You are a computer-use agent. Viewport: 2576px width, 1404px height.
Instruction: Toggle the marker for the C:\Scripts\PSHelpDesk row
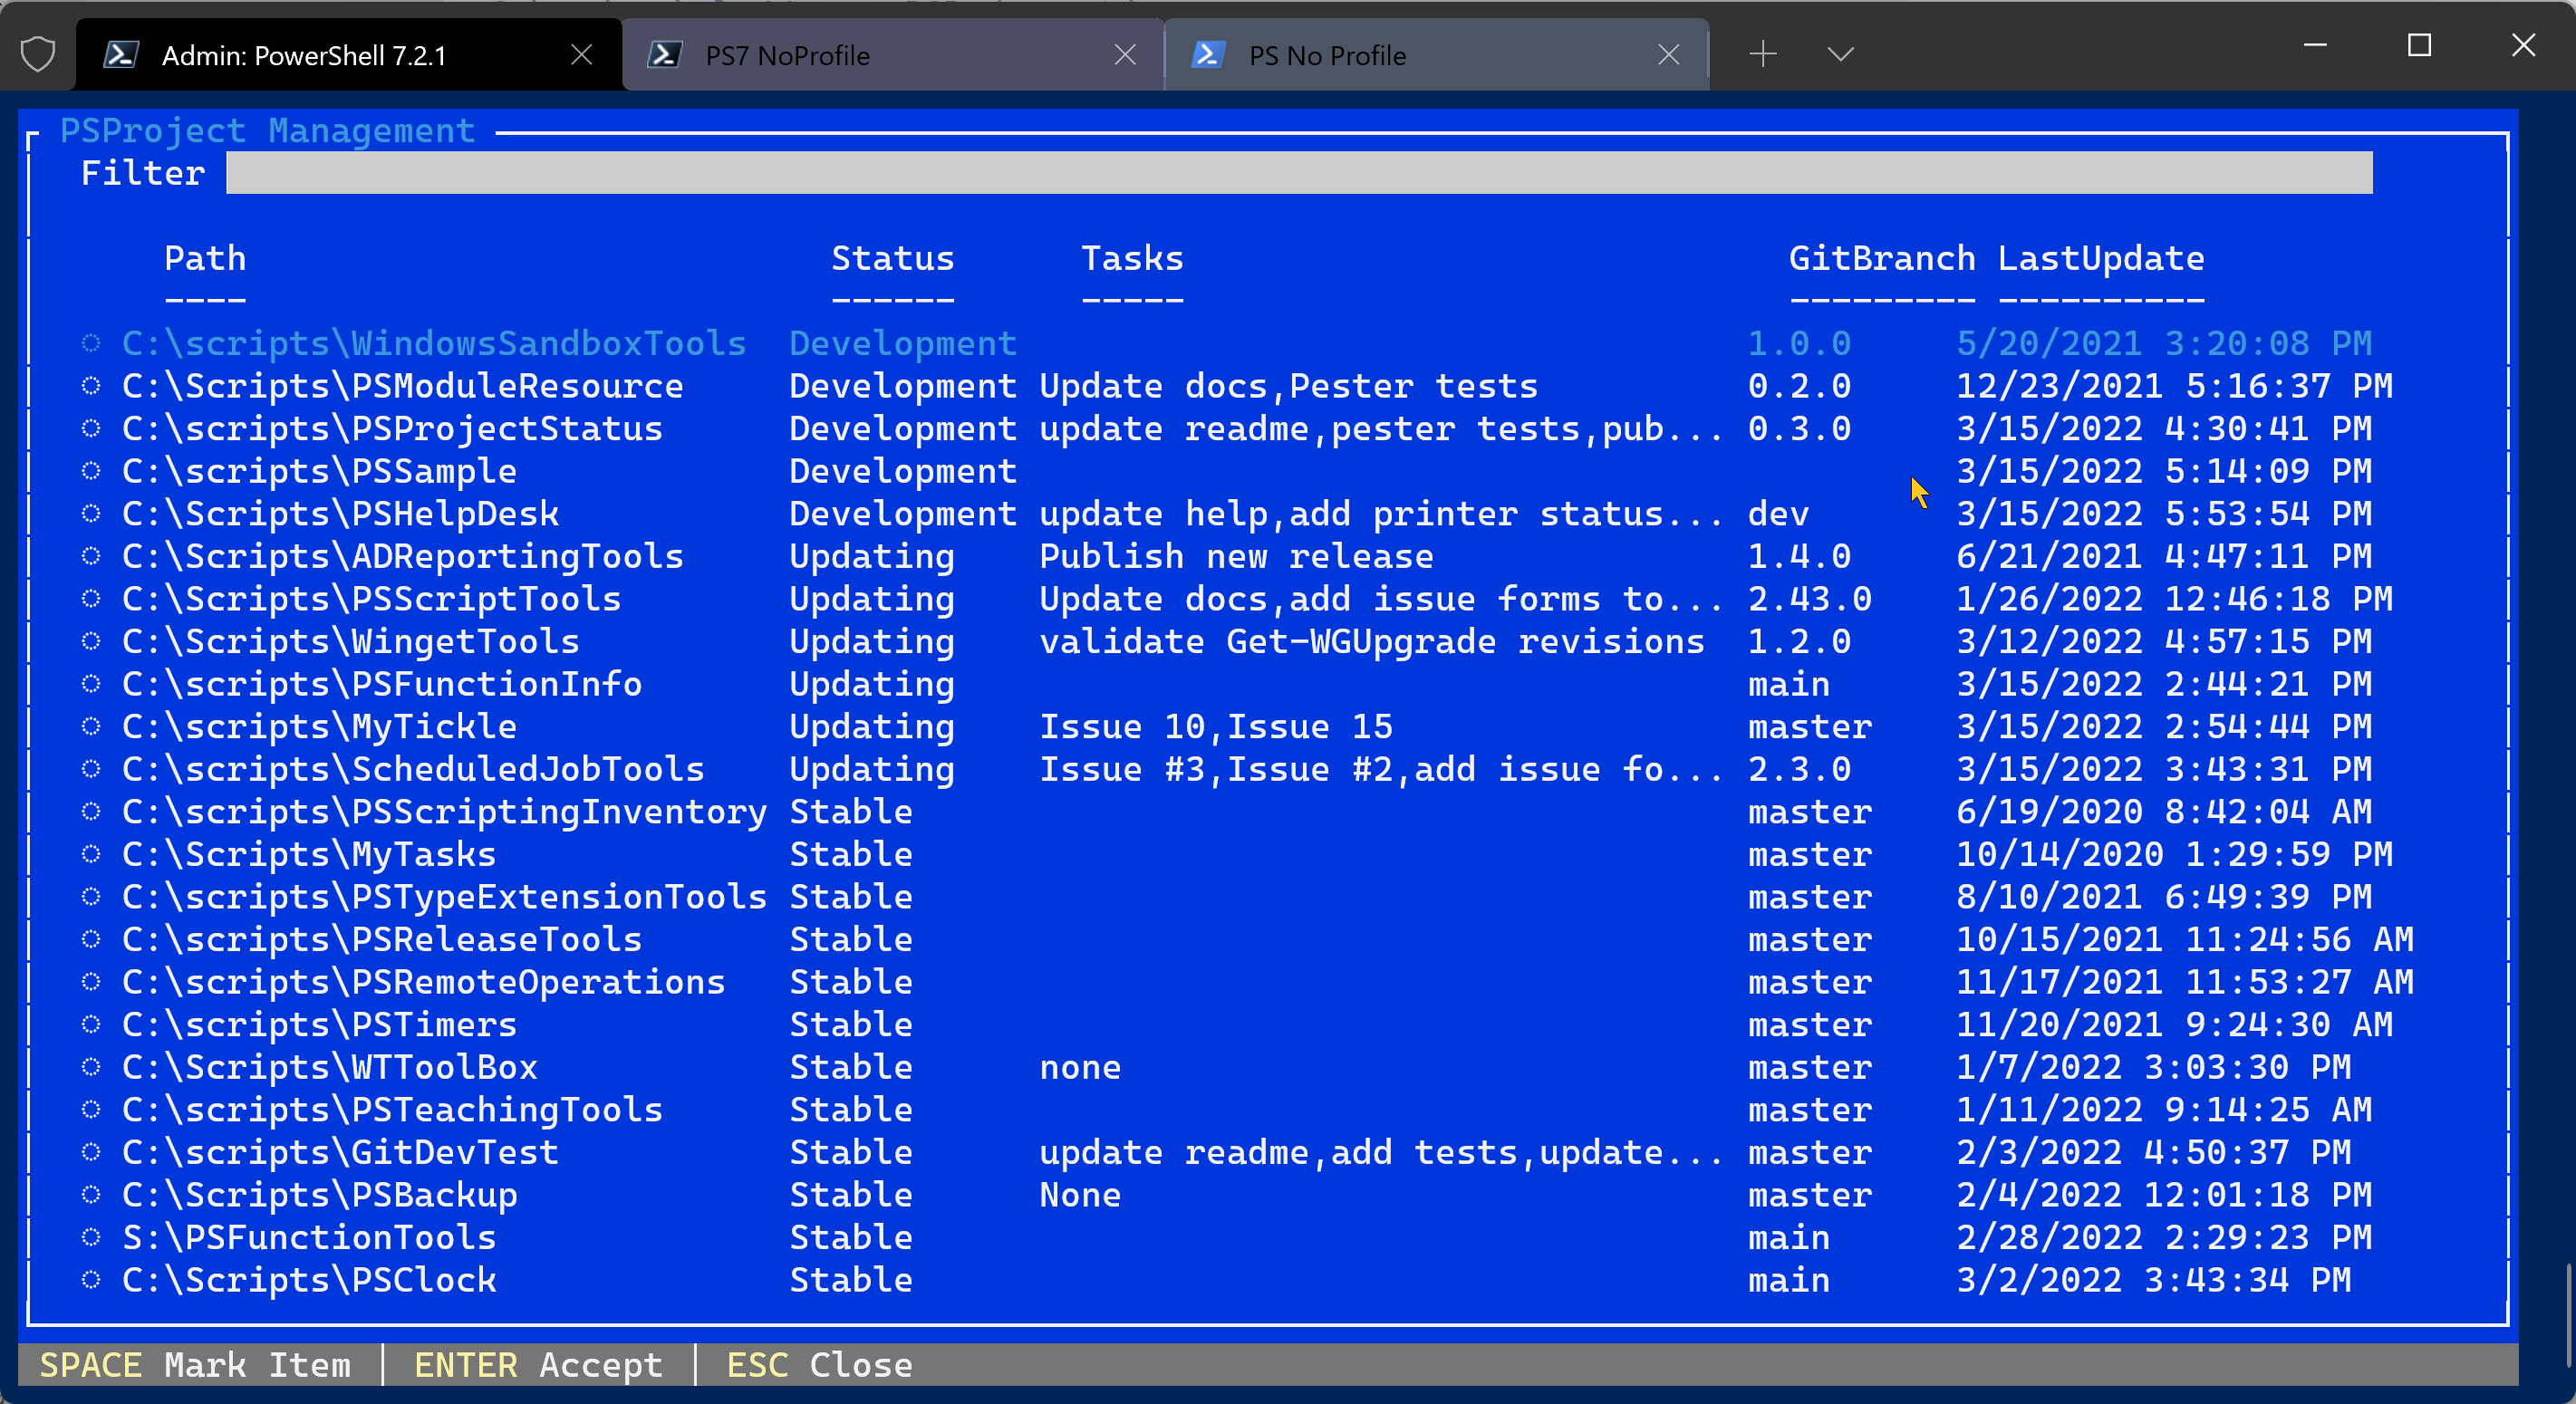coord(91,514)
